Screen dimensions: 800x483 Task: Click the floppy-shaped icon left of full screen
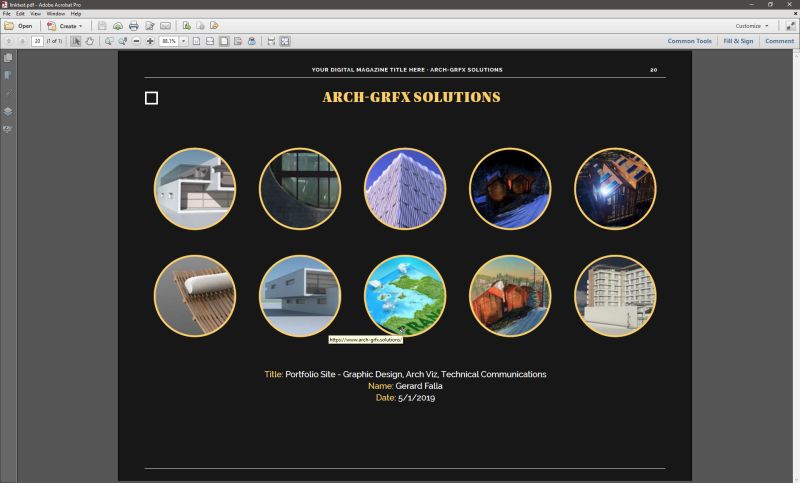click(271, 41)
